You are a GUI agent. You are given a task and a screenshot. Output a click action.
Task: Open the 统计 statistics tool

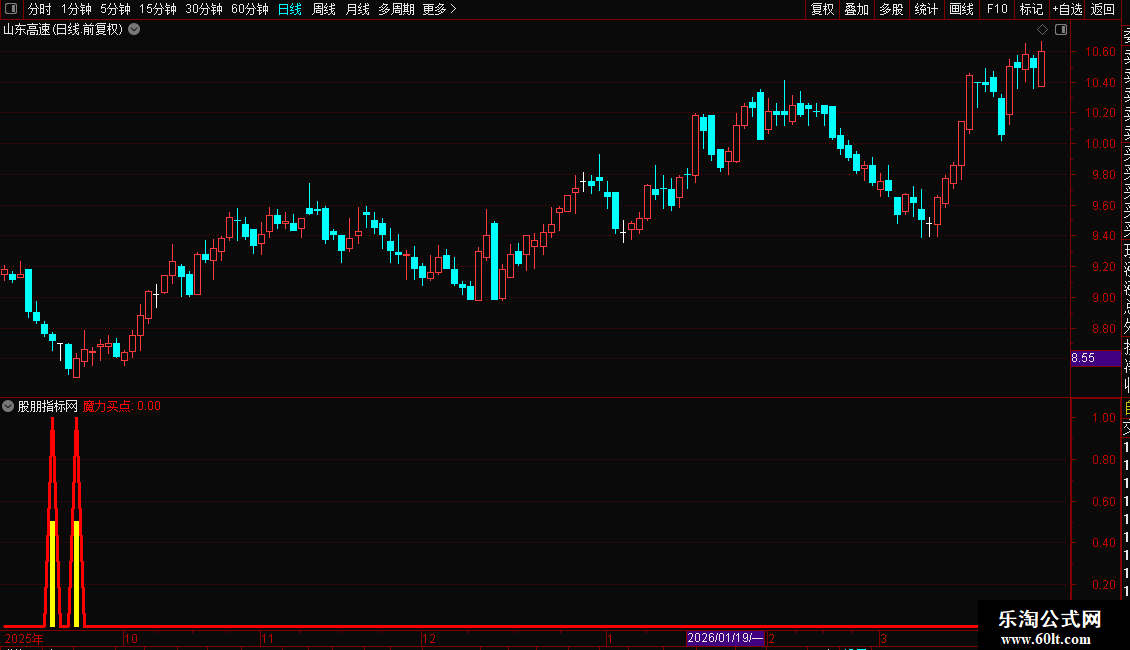pyautogui.click(x=926, y=9)
